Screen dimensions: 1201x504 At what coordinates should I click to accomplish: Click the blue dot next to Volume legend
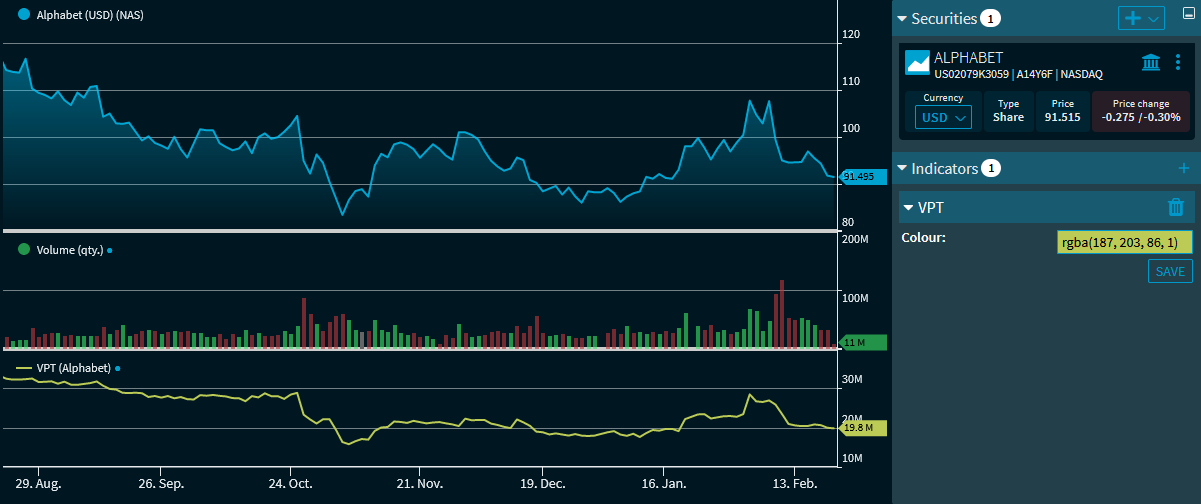coord(109,251)
